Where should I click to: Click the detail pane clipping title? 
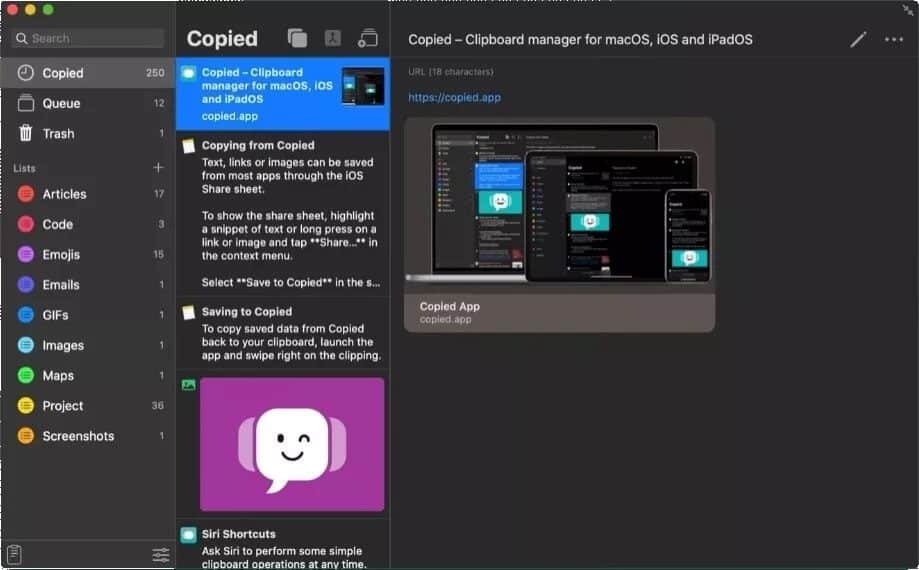[580, 39]
